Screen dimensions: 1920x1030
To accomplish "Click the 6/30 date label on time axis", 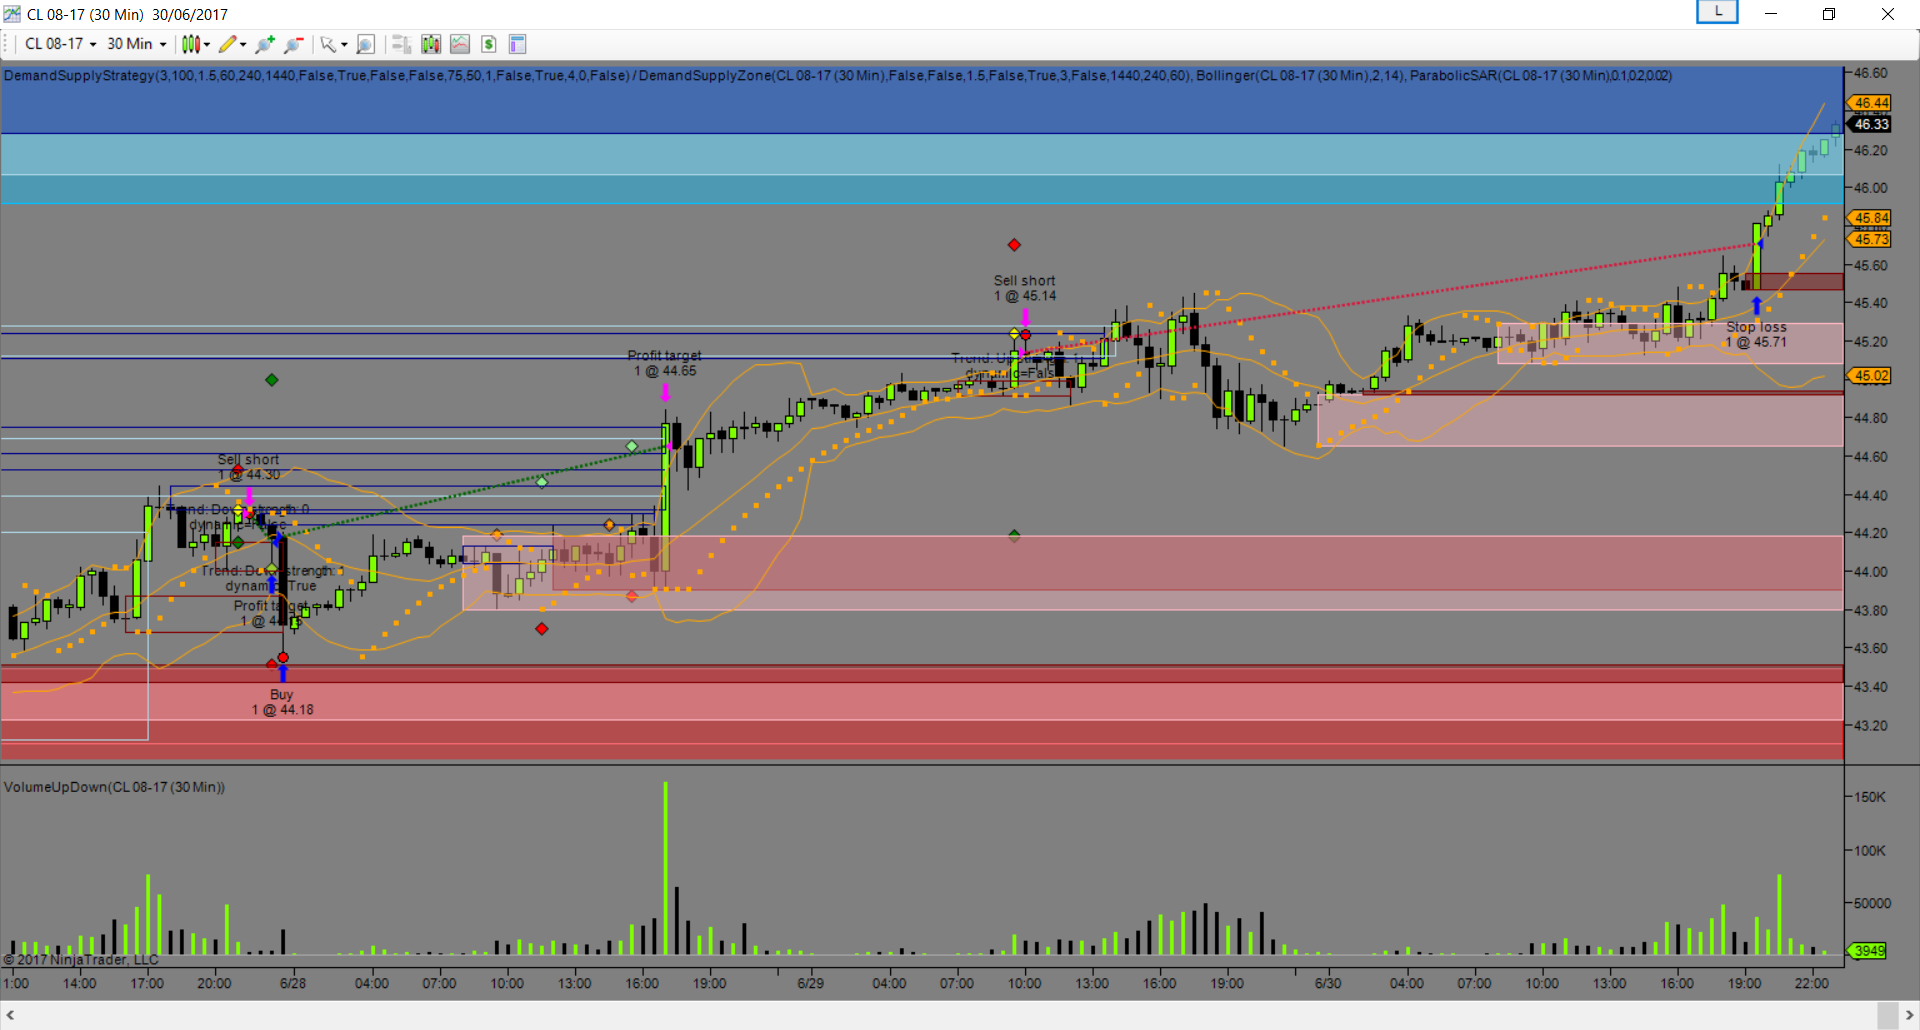I will coord(1328,983).
